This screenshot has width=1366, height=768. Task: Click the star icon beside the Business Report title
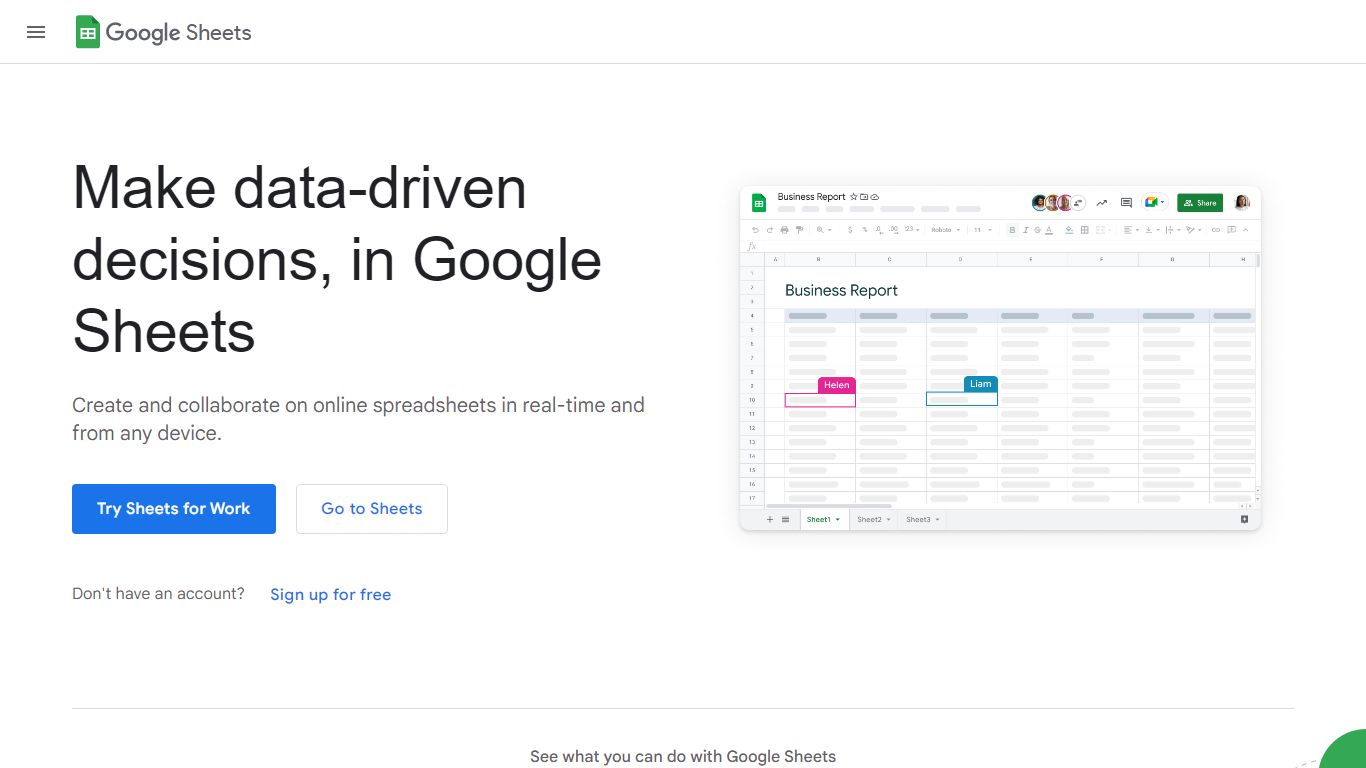853,197
